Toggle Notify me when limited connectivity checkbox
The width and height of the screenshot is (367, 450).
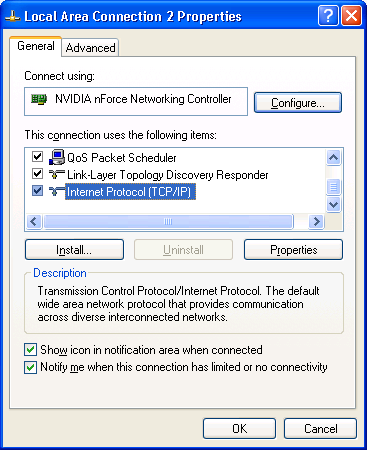(x=30, y=368)
